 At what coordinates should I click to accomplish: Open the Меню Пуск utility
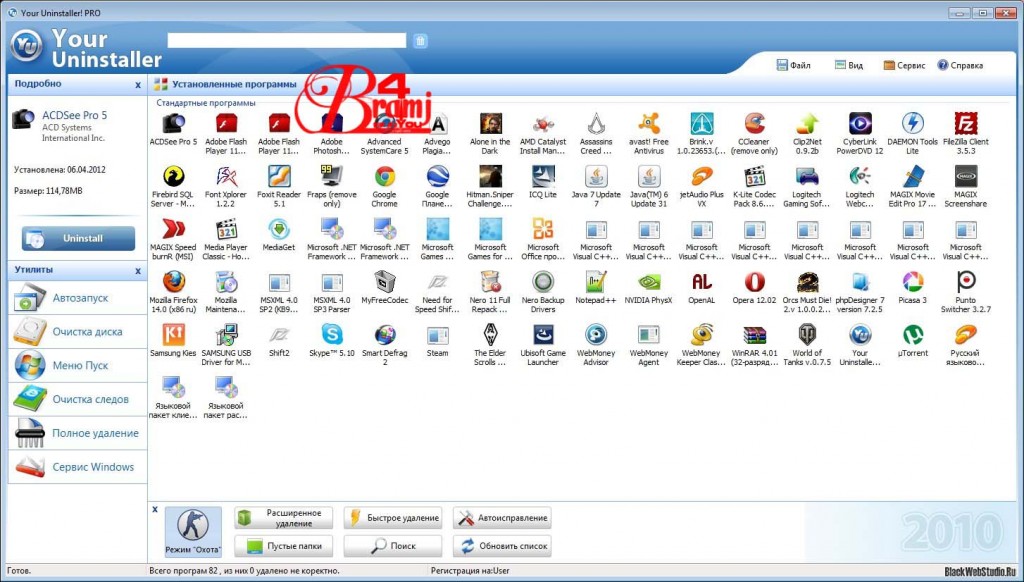point(78,366)
